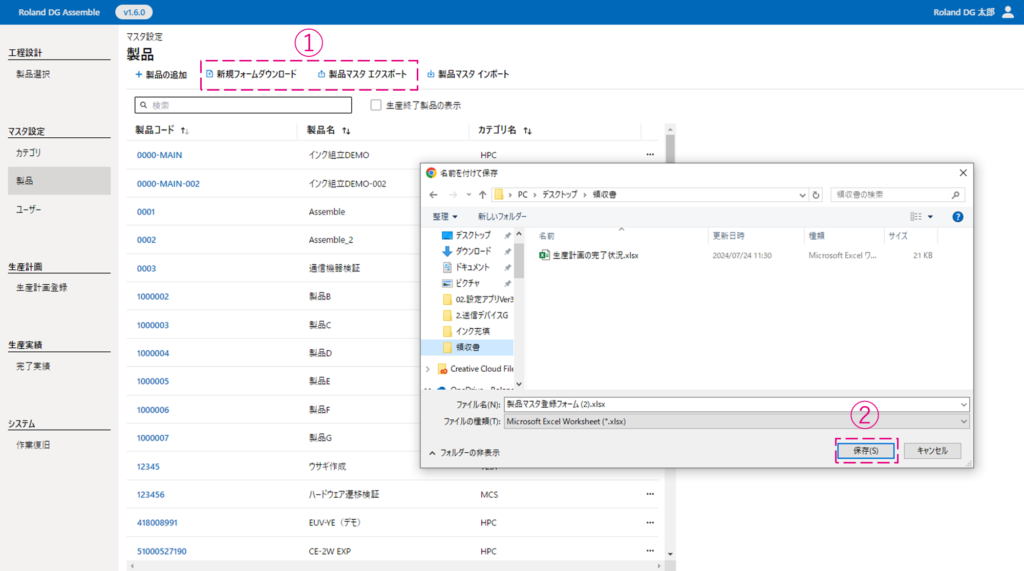1024x571 pixels.
Task: Open the ファイルの種類 dropdown
Action: coord(736,422)
